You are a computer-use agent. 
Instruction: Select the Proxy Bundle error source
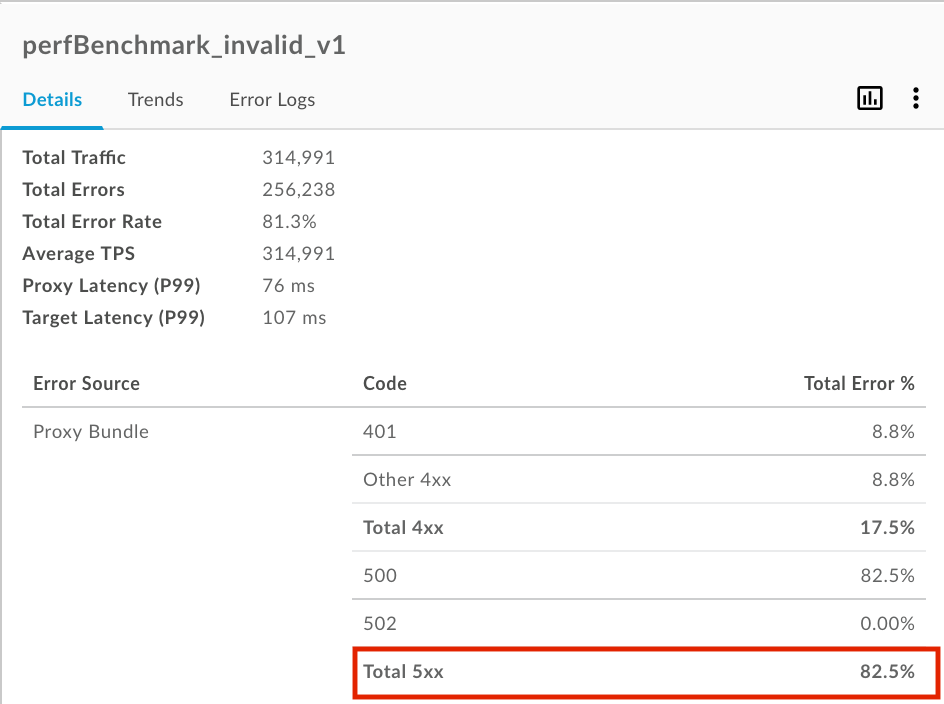pos(91,432)
